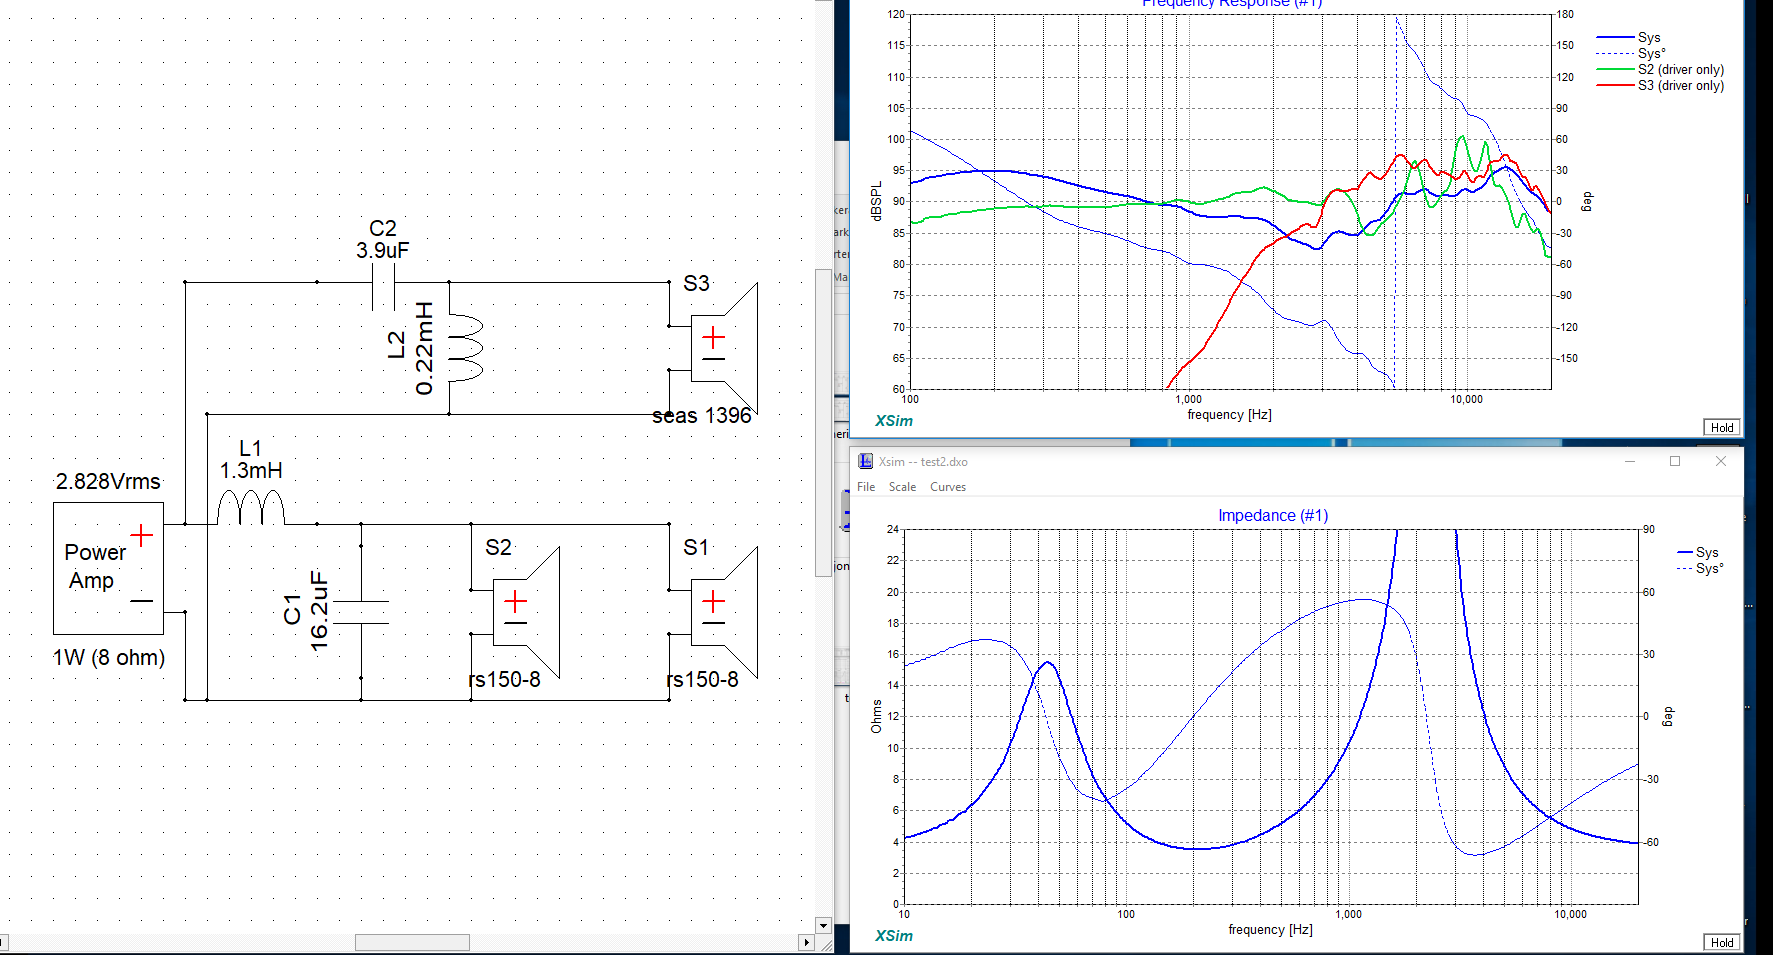Select the Power Amp block
The image size is (1773, 955).
click(x=108, y=568)
